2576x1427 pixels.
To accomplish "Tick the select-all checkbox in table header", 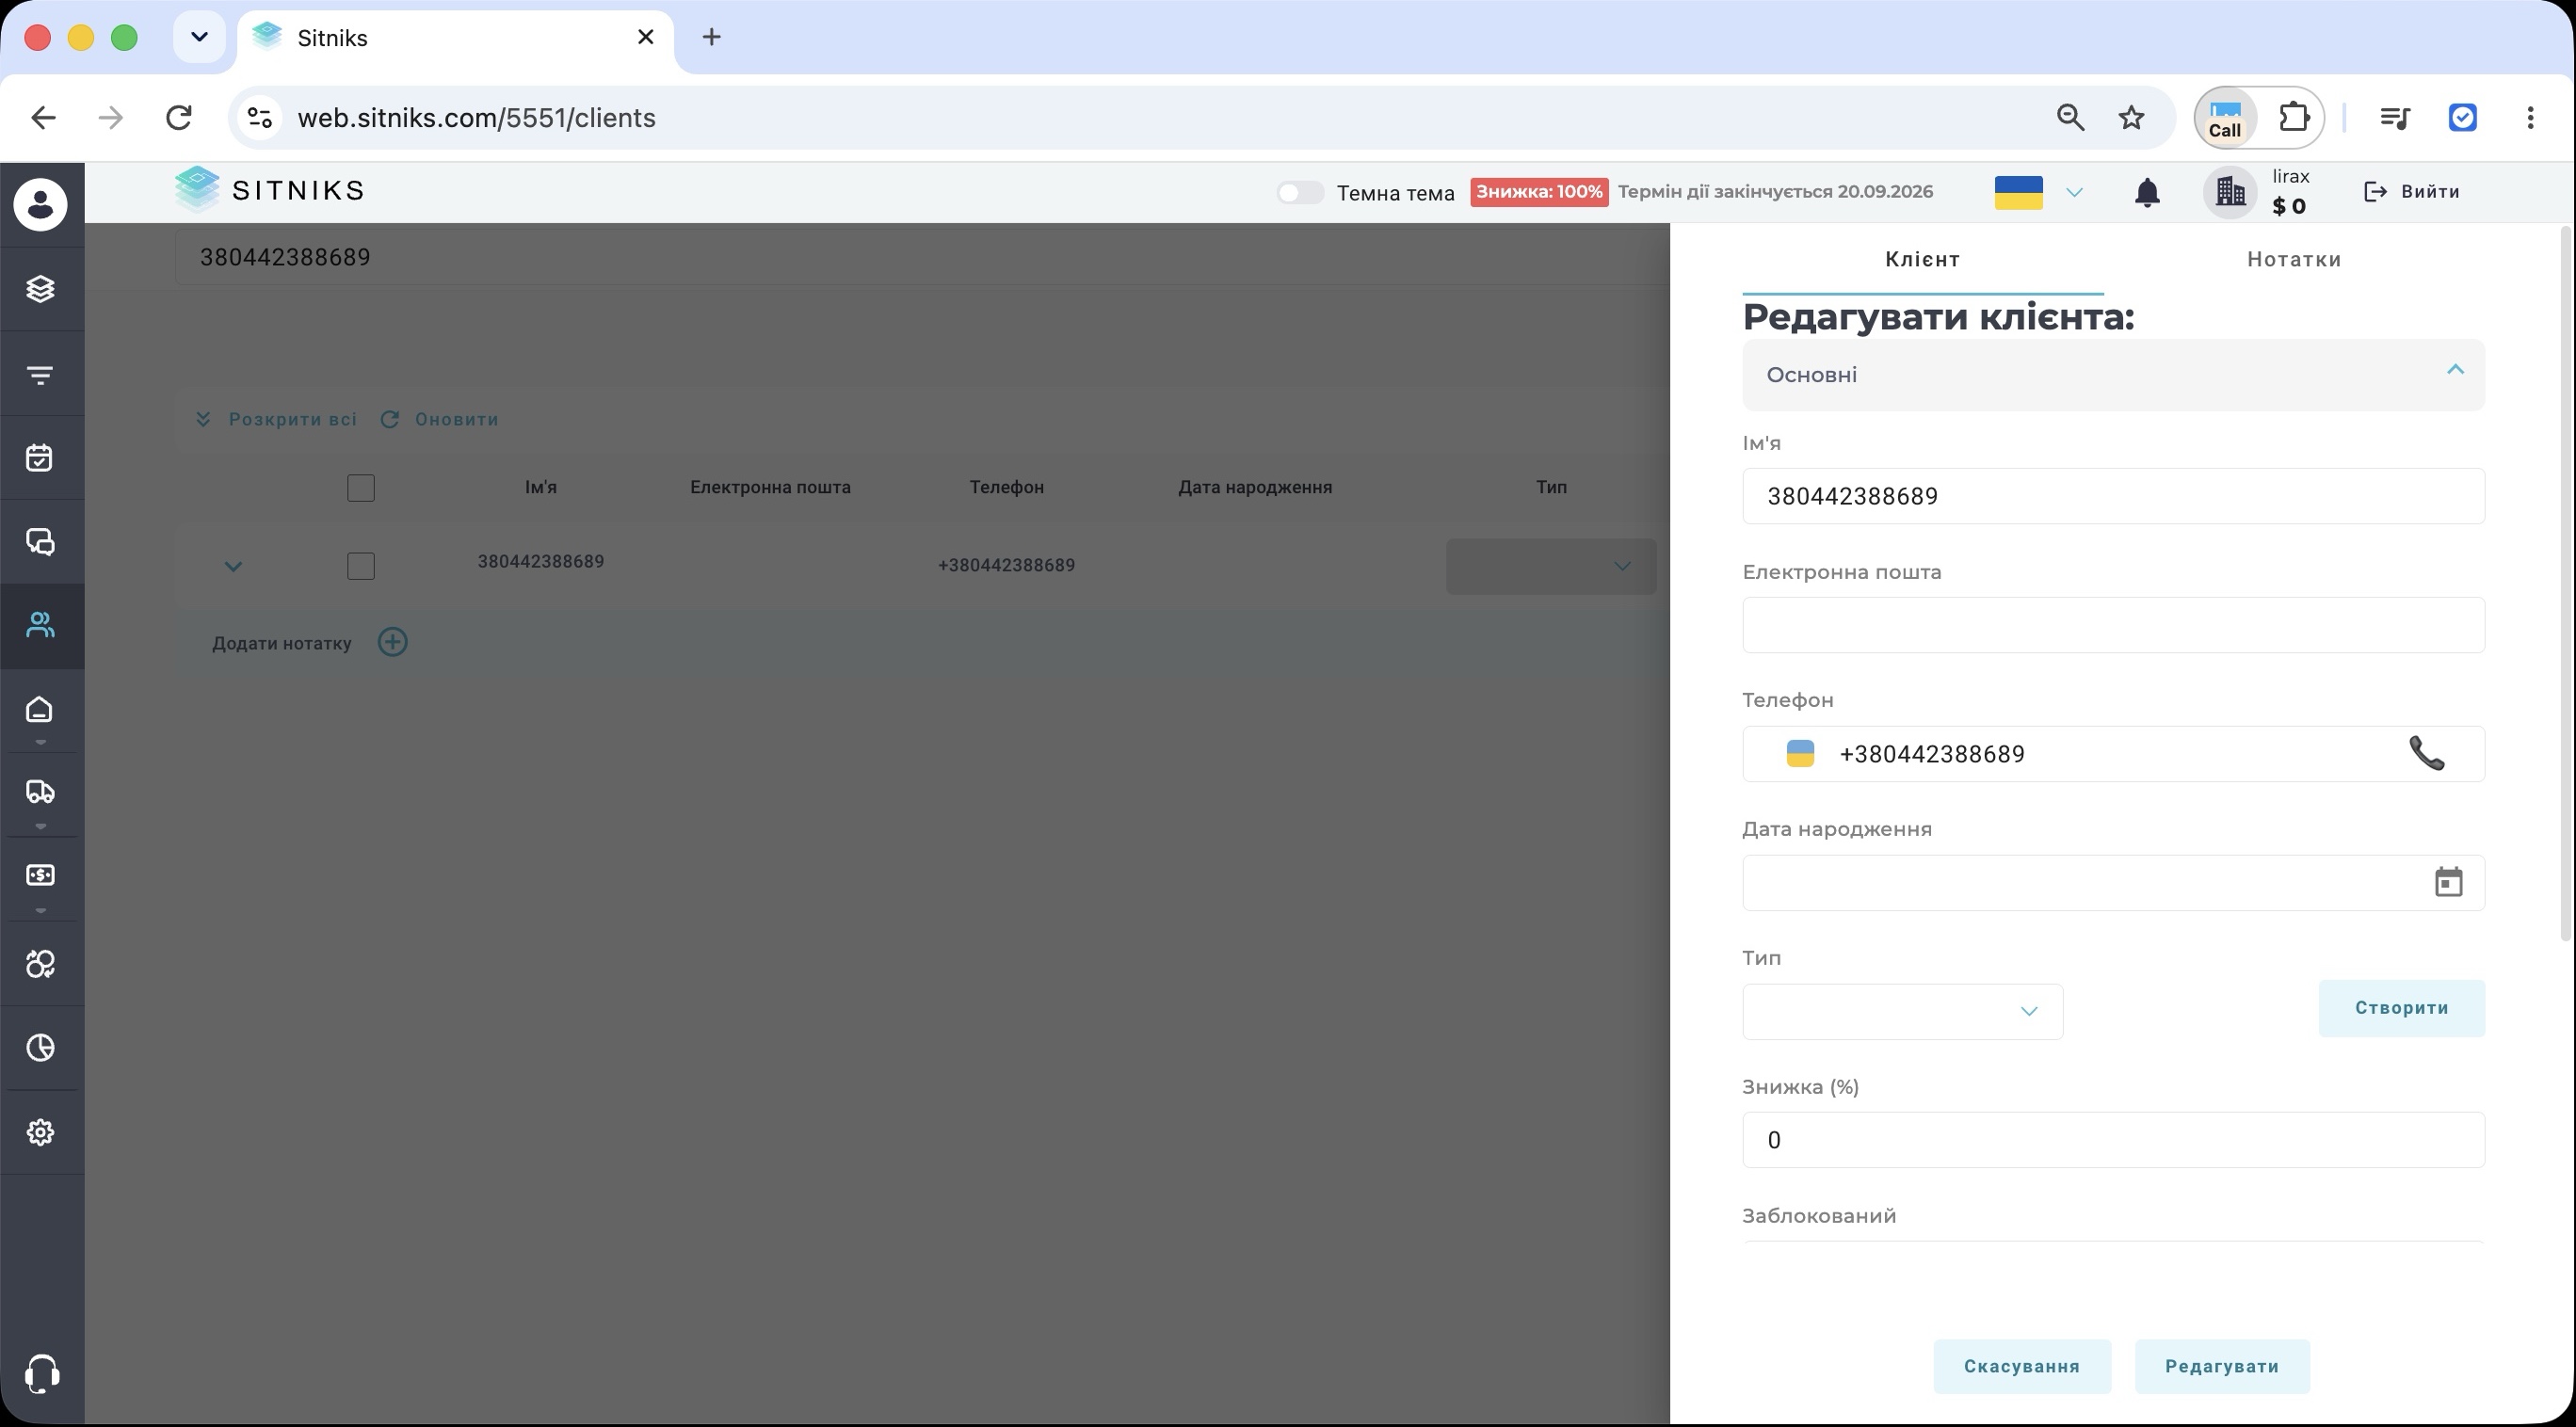I will click(361, 488).
